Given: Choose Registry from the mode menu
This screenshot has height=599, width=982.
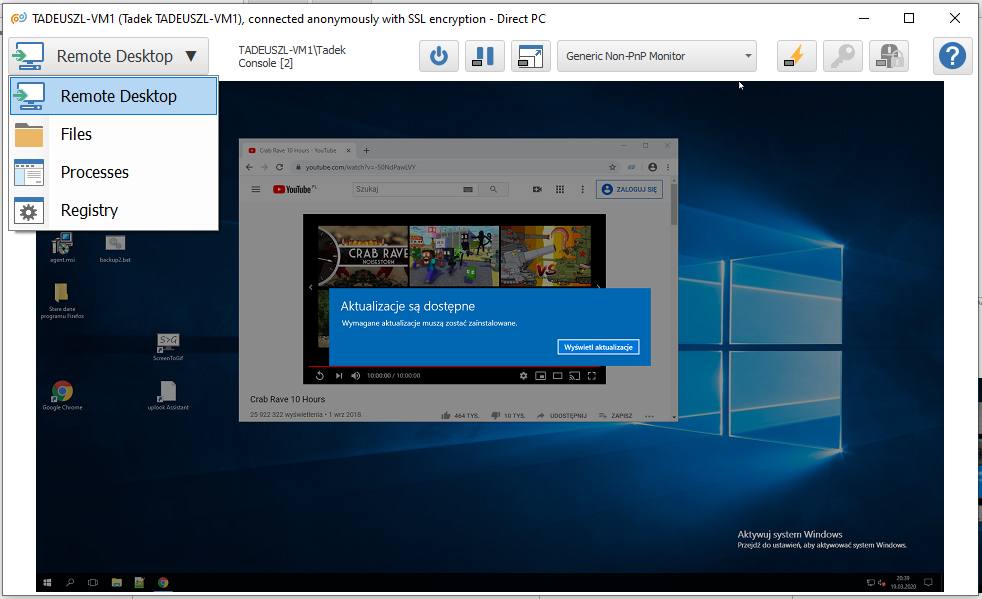Looking at the screenshot, I should (89, 210).
